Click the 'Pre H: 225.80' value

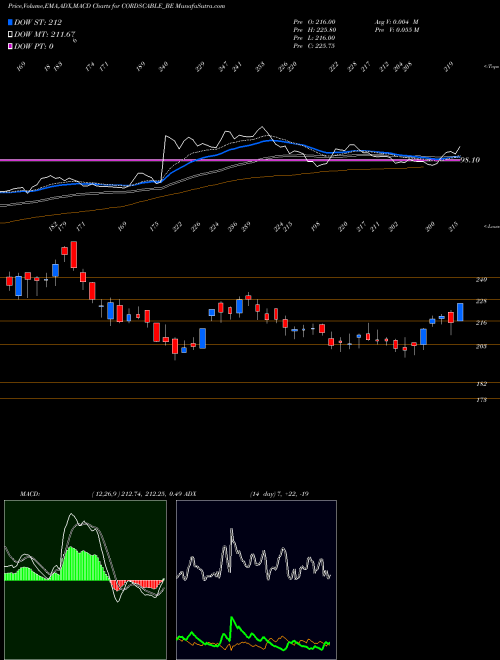pos(314,30)
